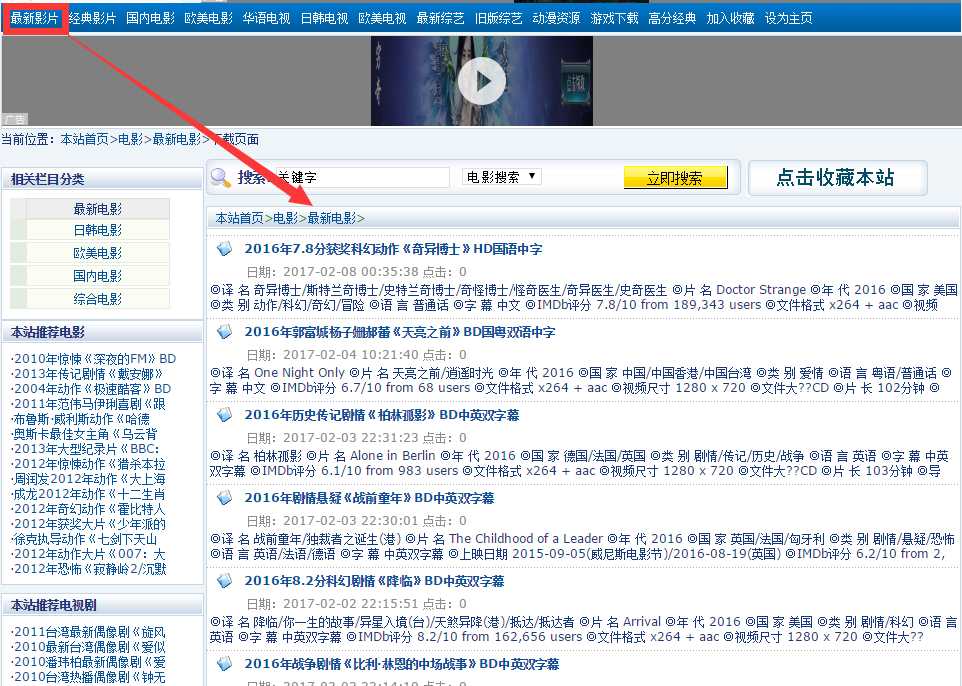Click the file icon beside 《柏林孤影》 entry
962x686 pixels.
pos(225,415)
